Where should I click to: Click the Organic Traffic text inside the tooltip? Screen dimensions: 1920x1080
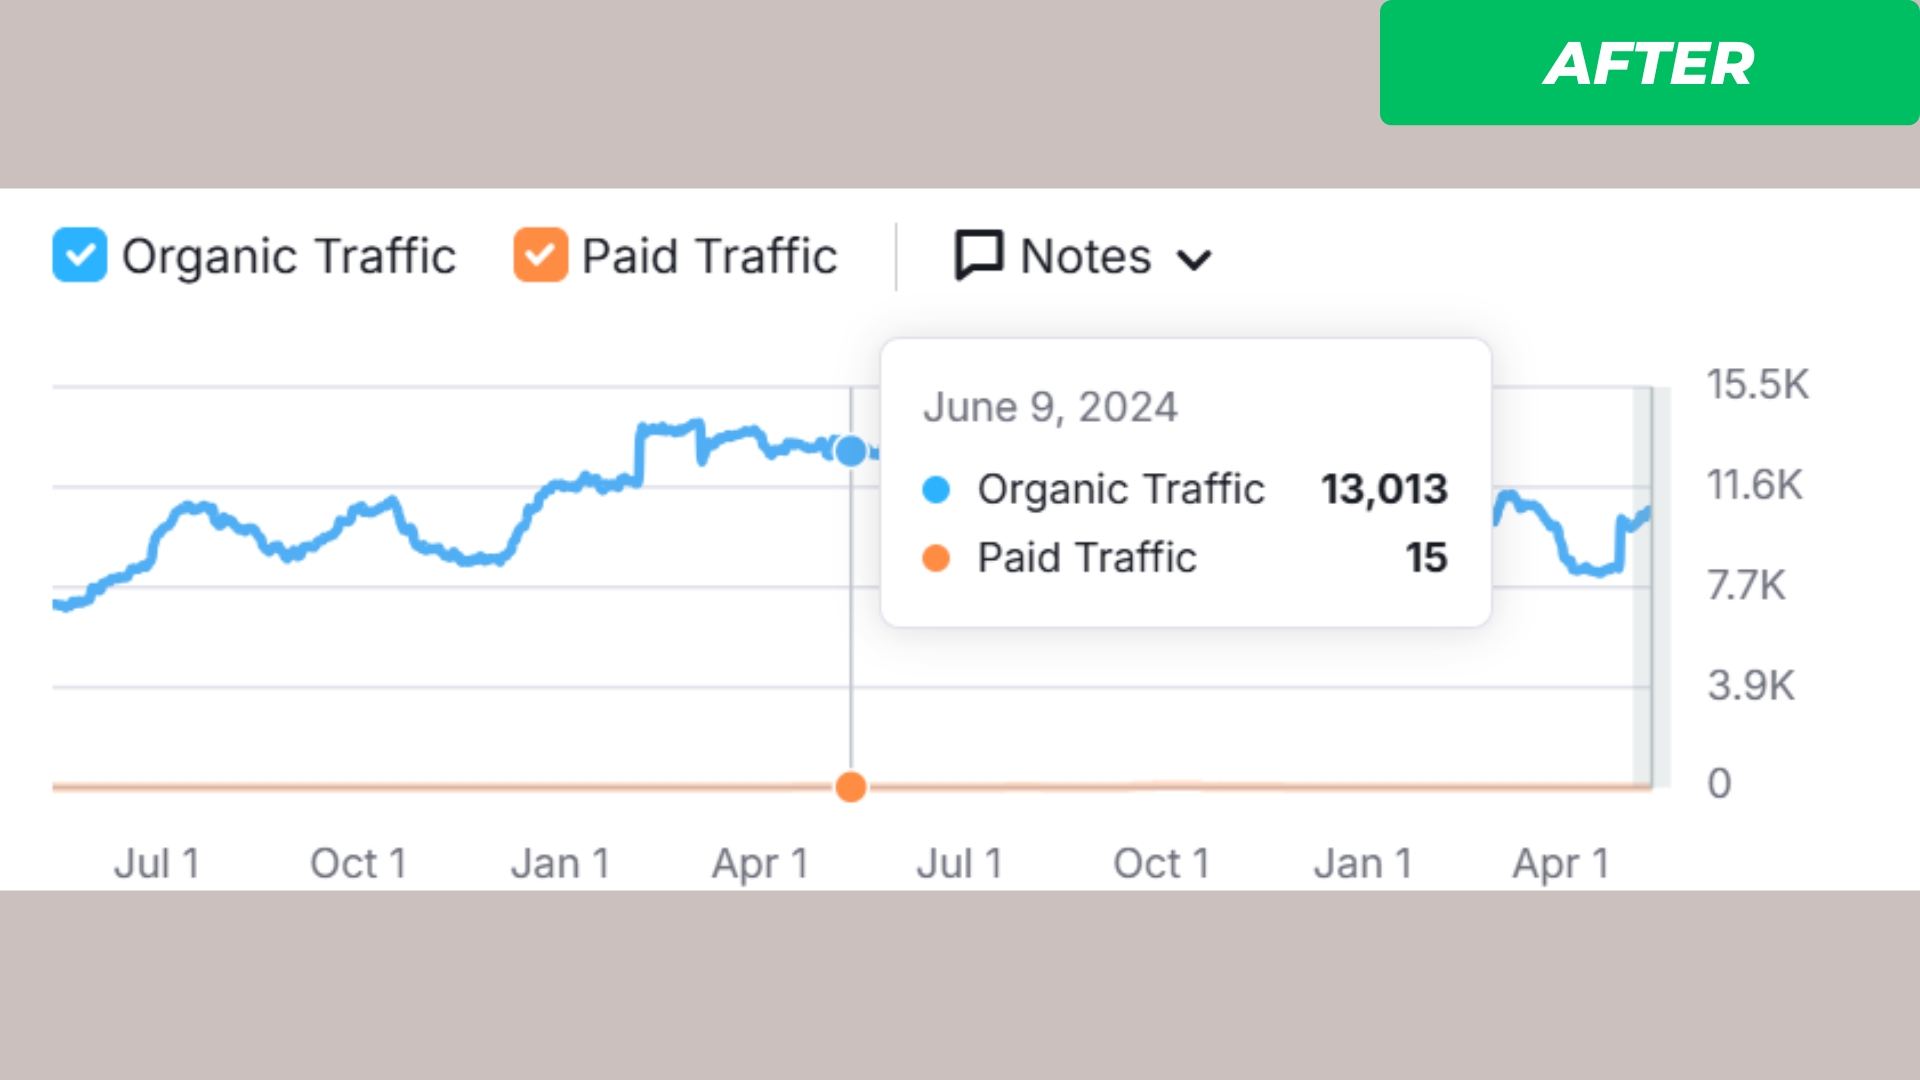pos(1121,489)
